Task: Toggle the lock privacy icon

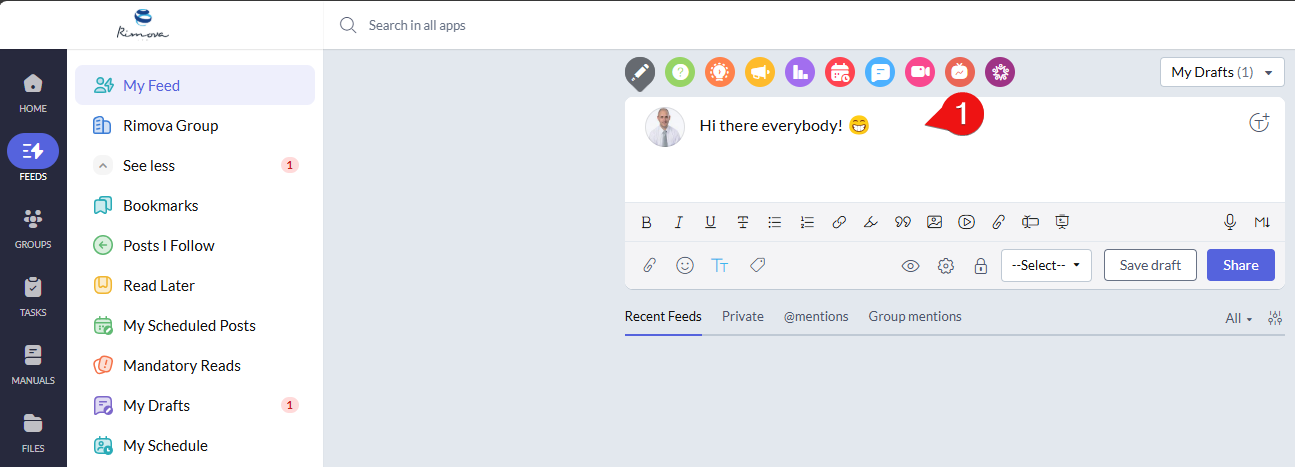Action: (x=981, y=266)
